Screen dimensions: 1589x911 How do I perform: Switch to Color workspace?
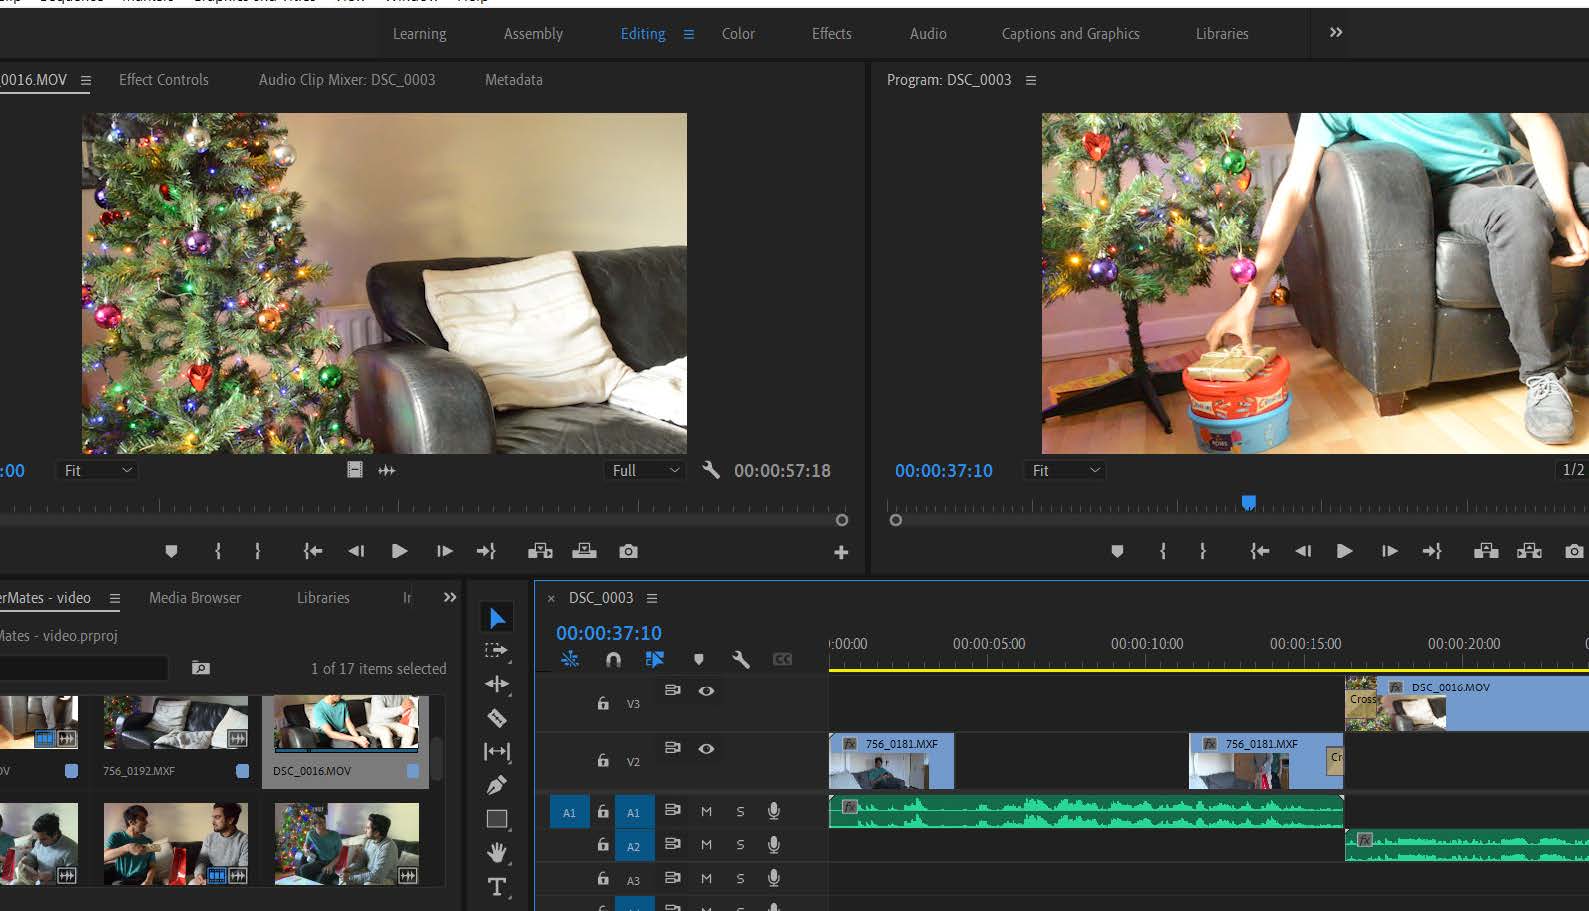[738, 34]
